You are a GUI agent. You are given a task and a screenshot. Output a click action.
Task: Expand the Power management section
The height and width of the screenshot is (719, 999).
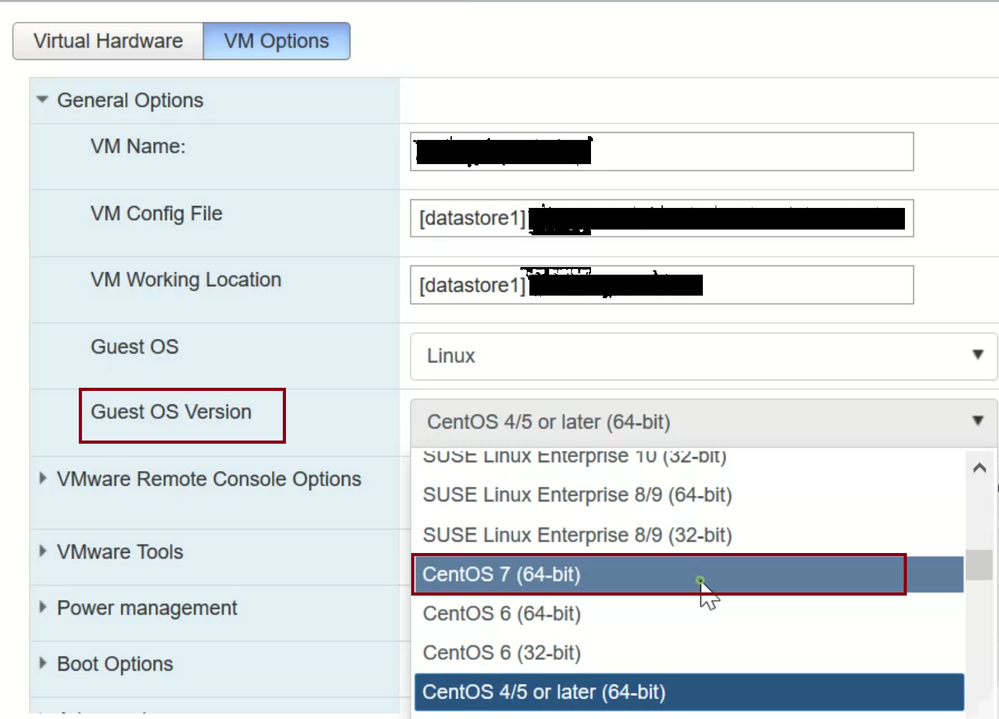[x=43, y=607]
